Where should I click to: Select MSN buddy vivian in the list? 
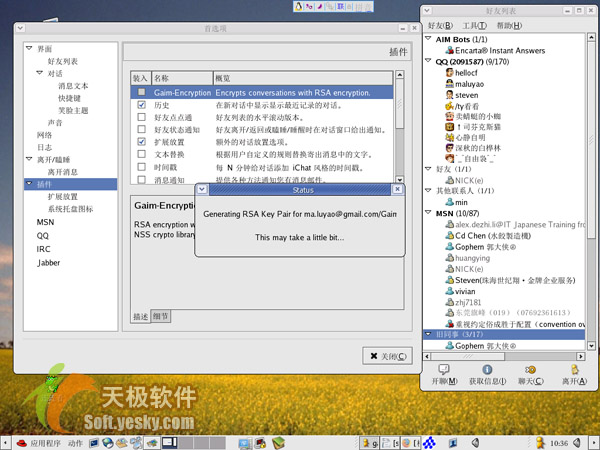click(466, 289)
